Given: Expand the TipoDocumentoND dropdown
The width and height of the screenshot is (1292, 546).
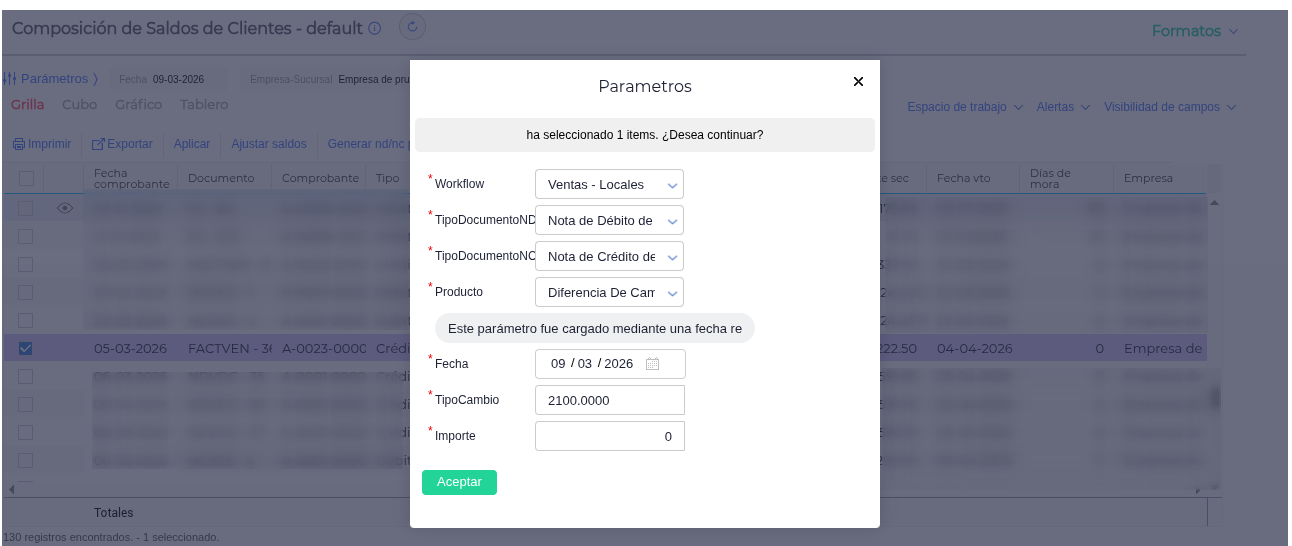Looking at the screenshot, I should pyautogui.click(x=609, y=220).
